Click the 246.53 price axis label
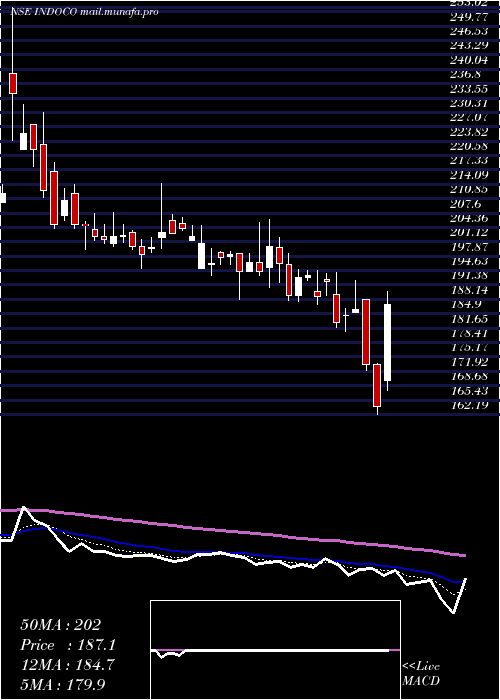This screenshot has width=500, height=700. 471,32
